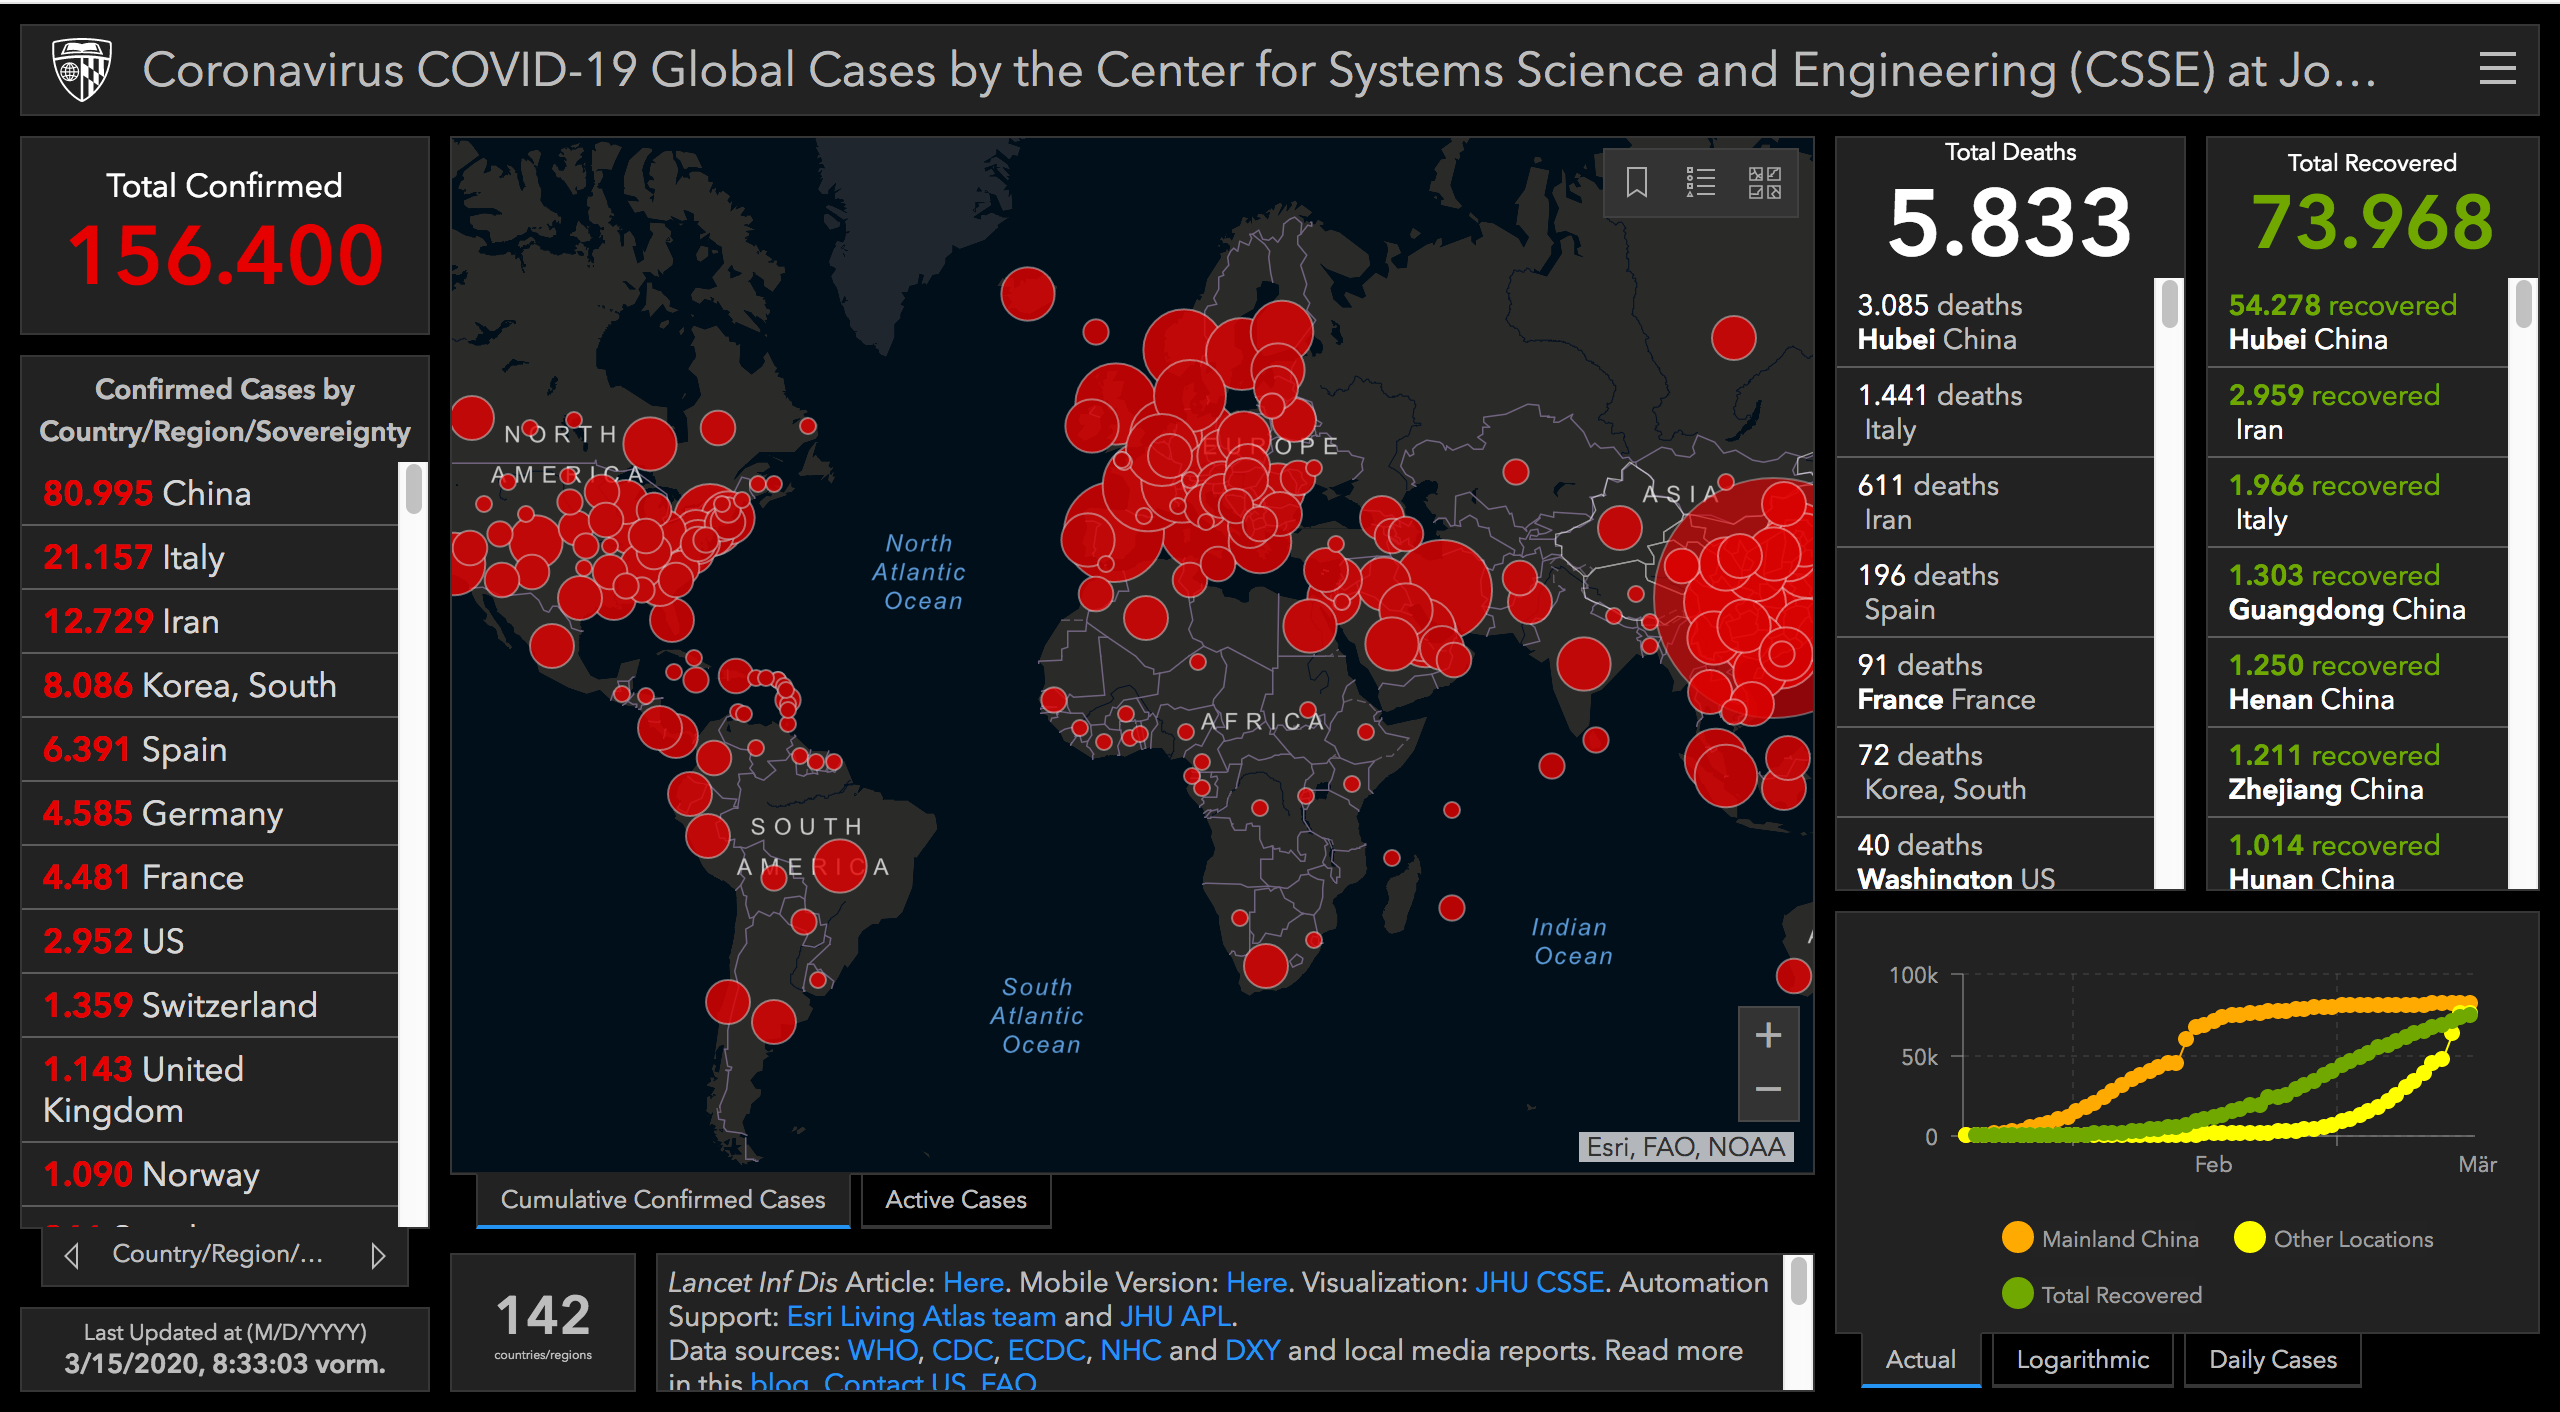Select Iran in the confirmed cases list

click(210, 621)
